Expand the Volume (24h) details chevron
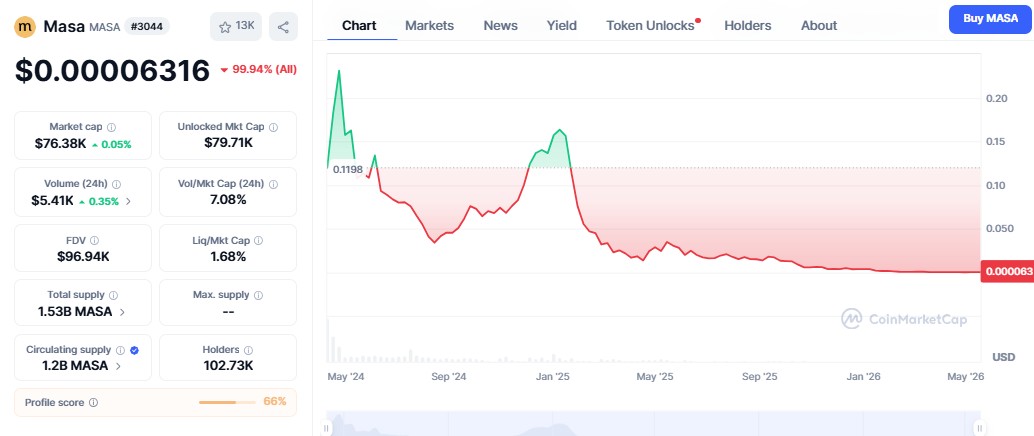This screenshot has width=1034, height=436. [x=129, y=201]
